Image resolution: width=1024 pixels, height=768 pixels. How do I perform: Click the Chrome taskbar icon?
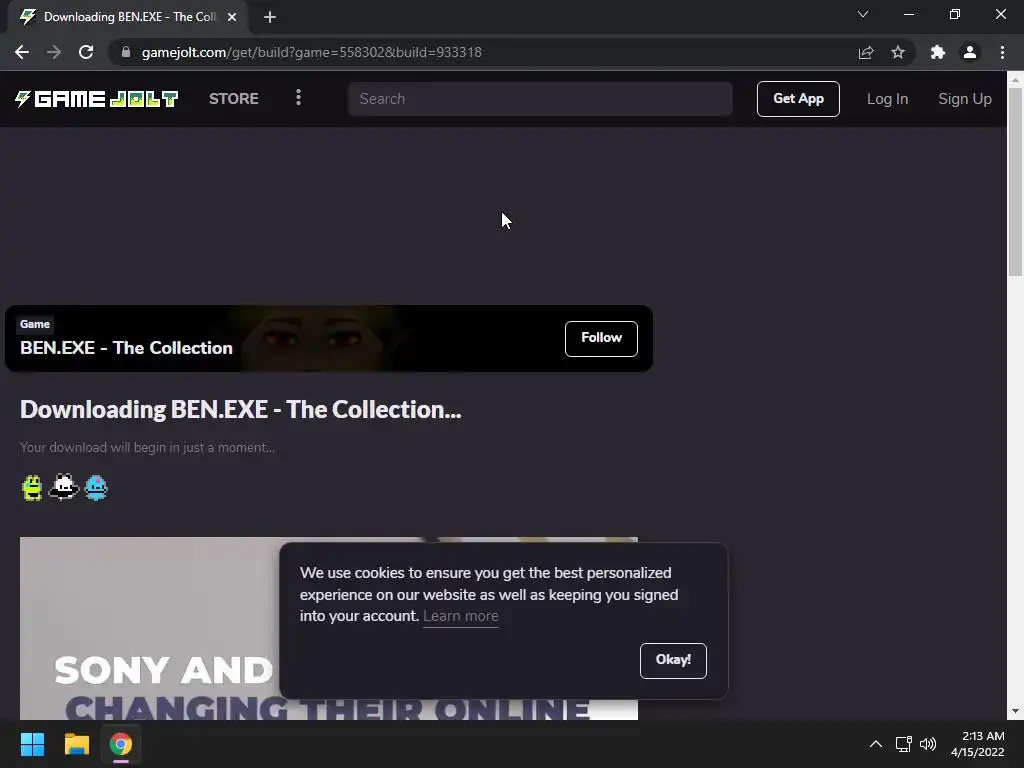click(121, 744)
